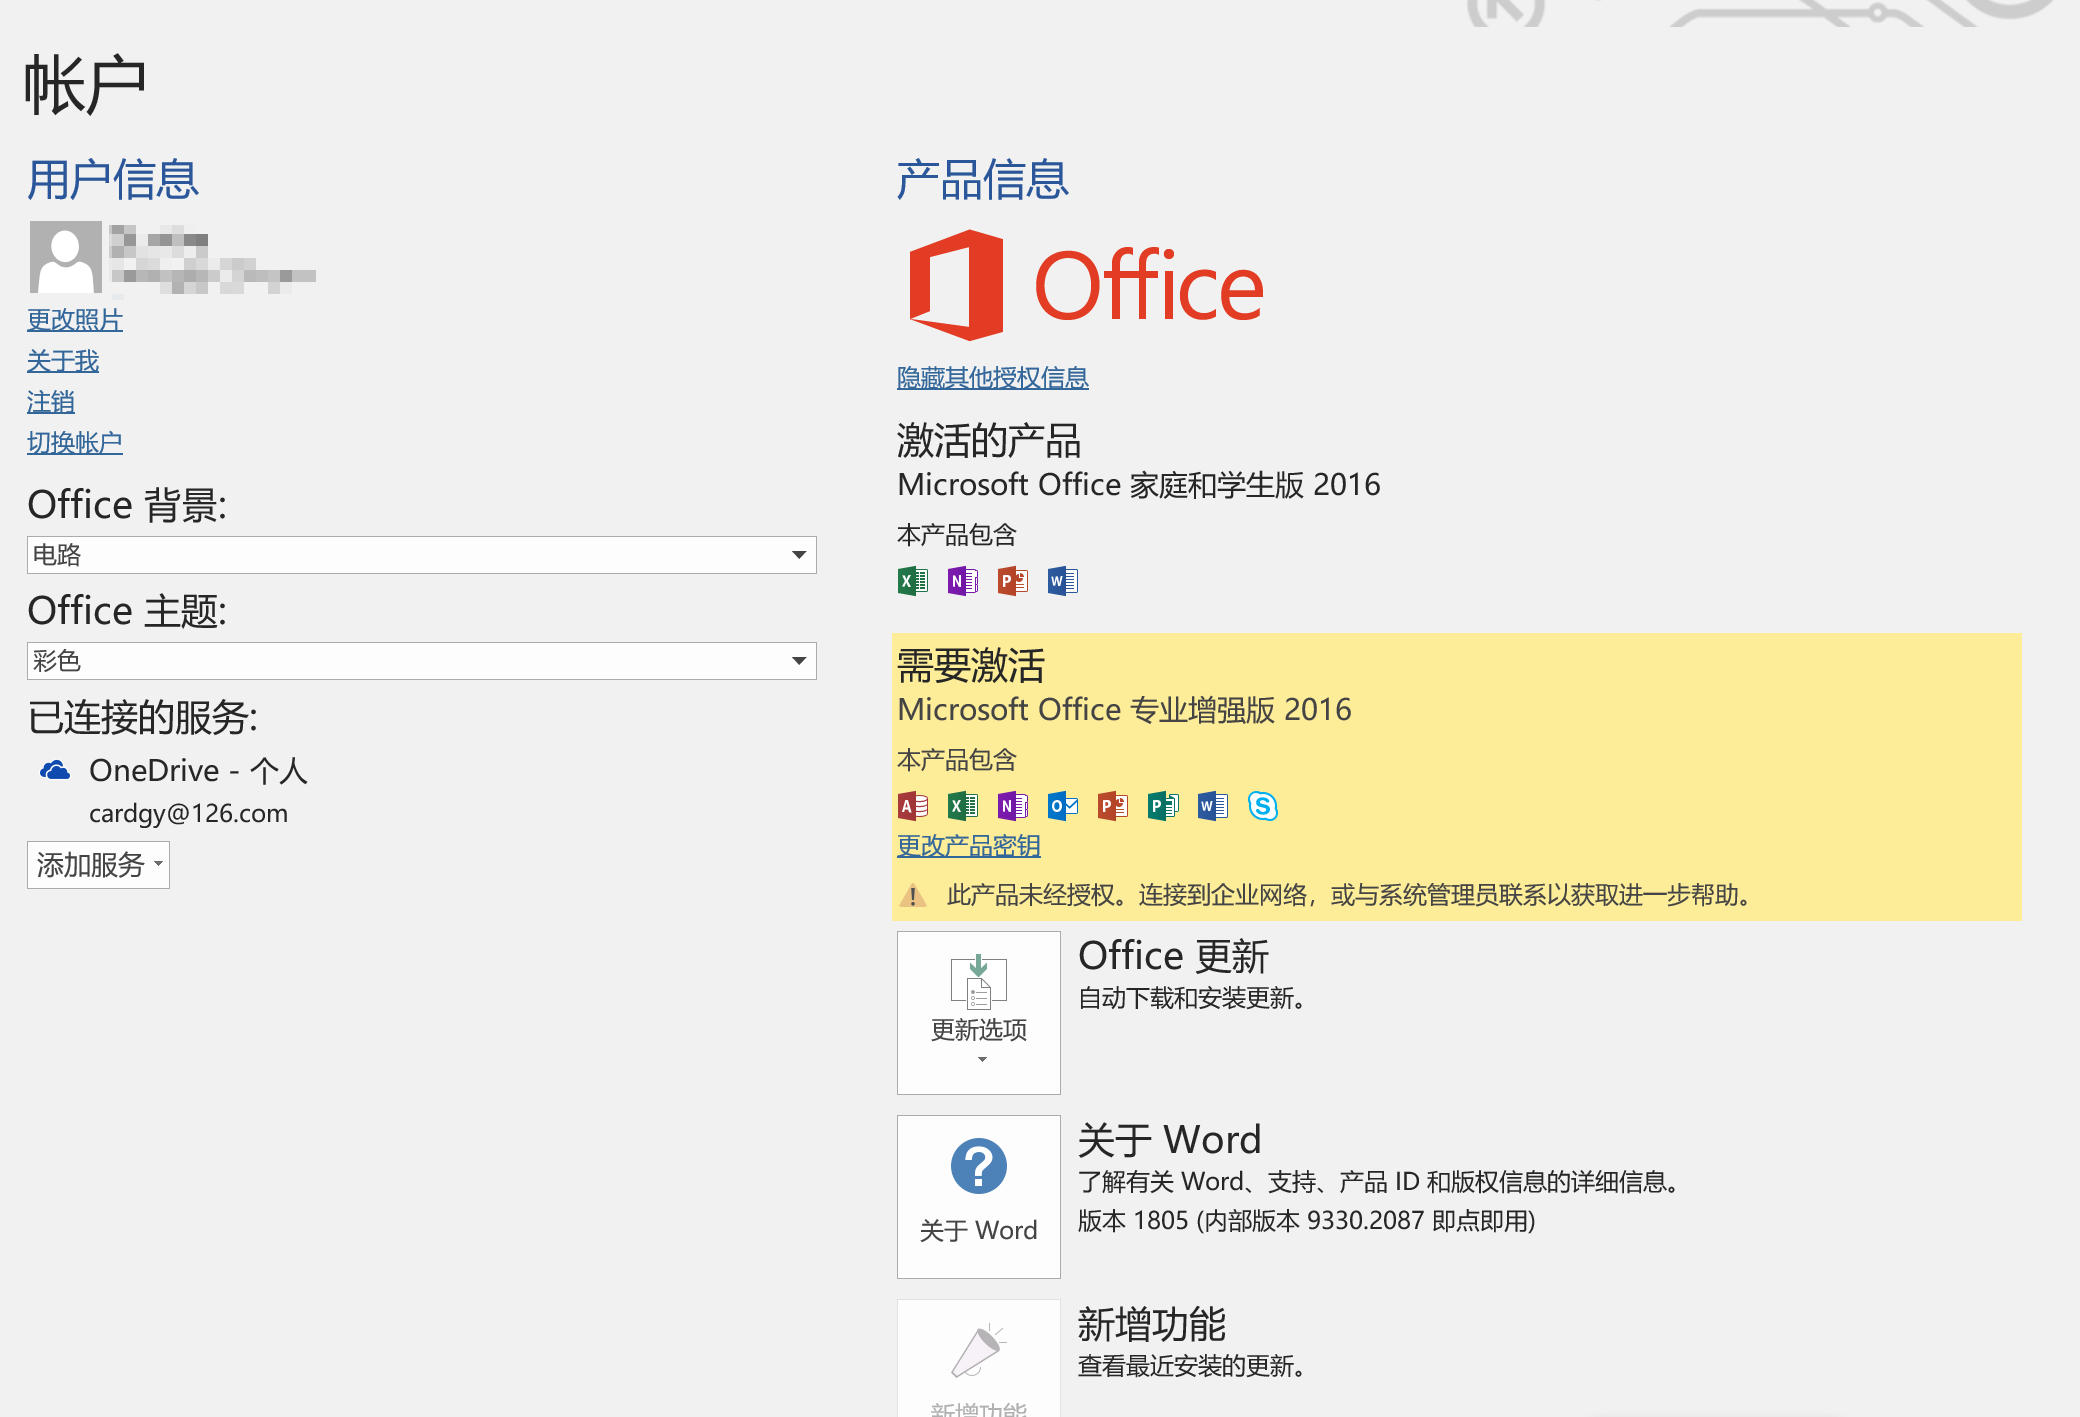Click 查看最近安装的更新 text

click(1192, 1366)
